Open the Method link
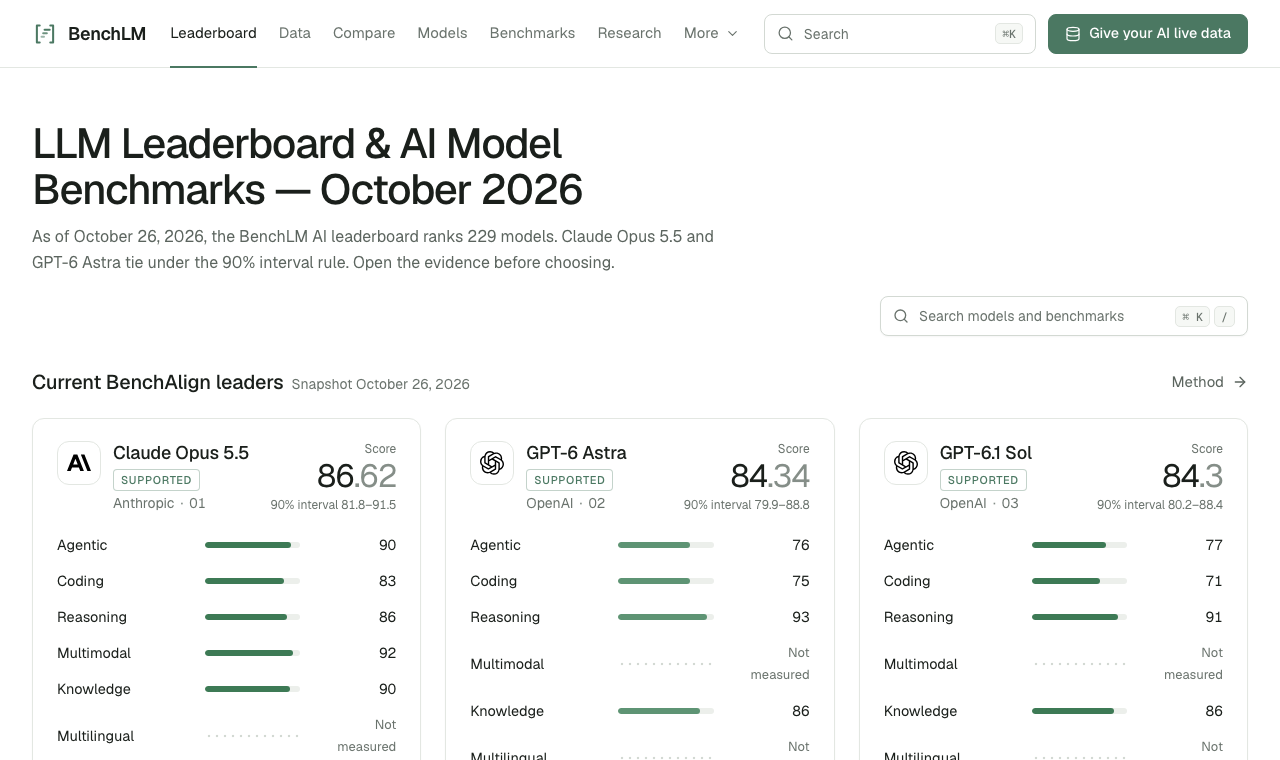This screenshot has height=760, width=1280. click(1209, 382)
